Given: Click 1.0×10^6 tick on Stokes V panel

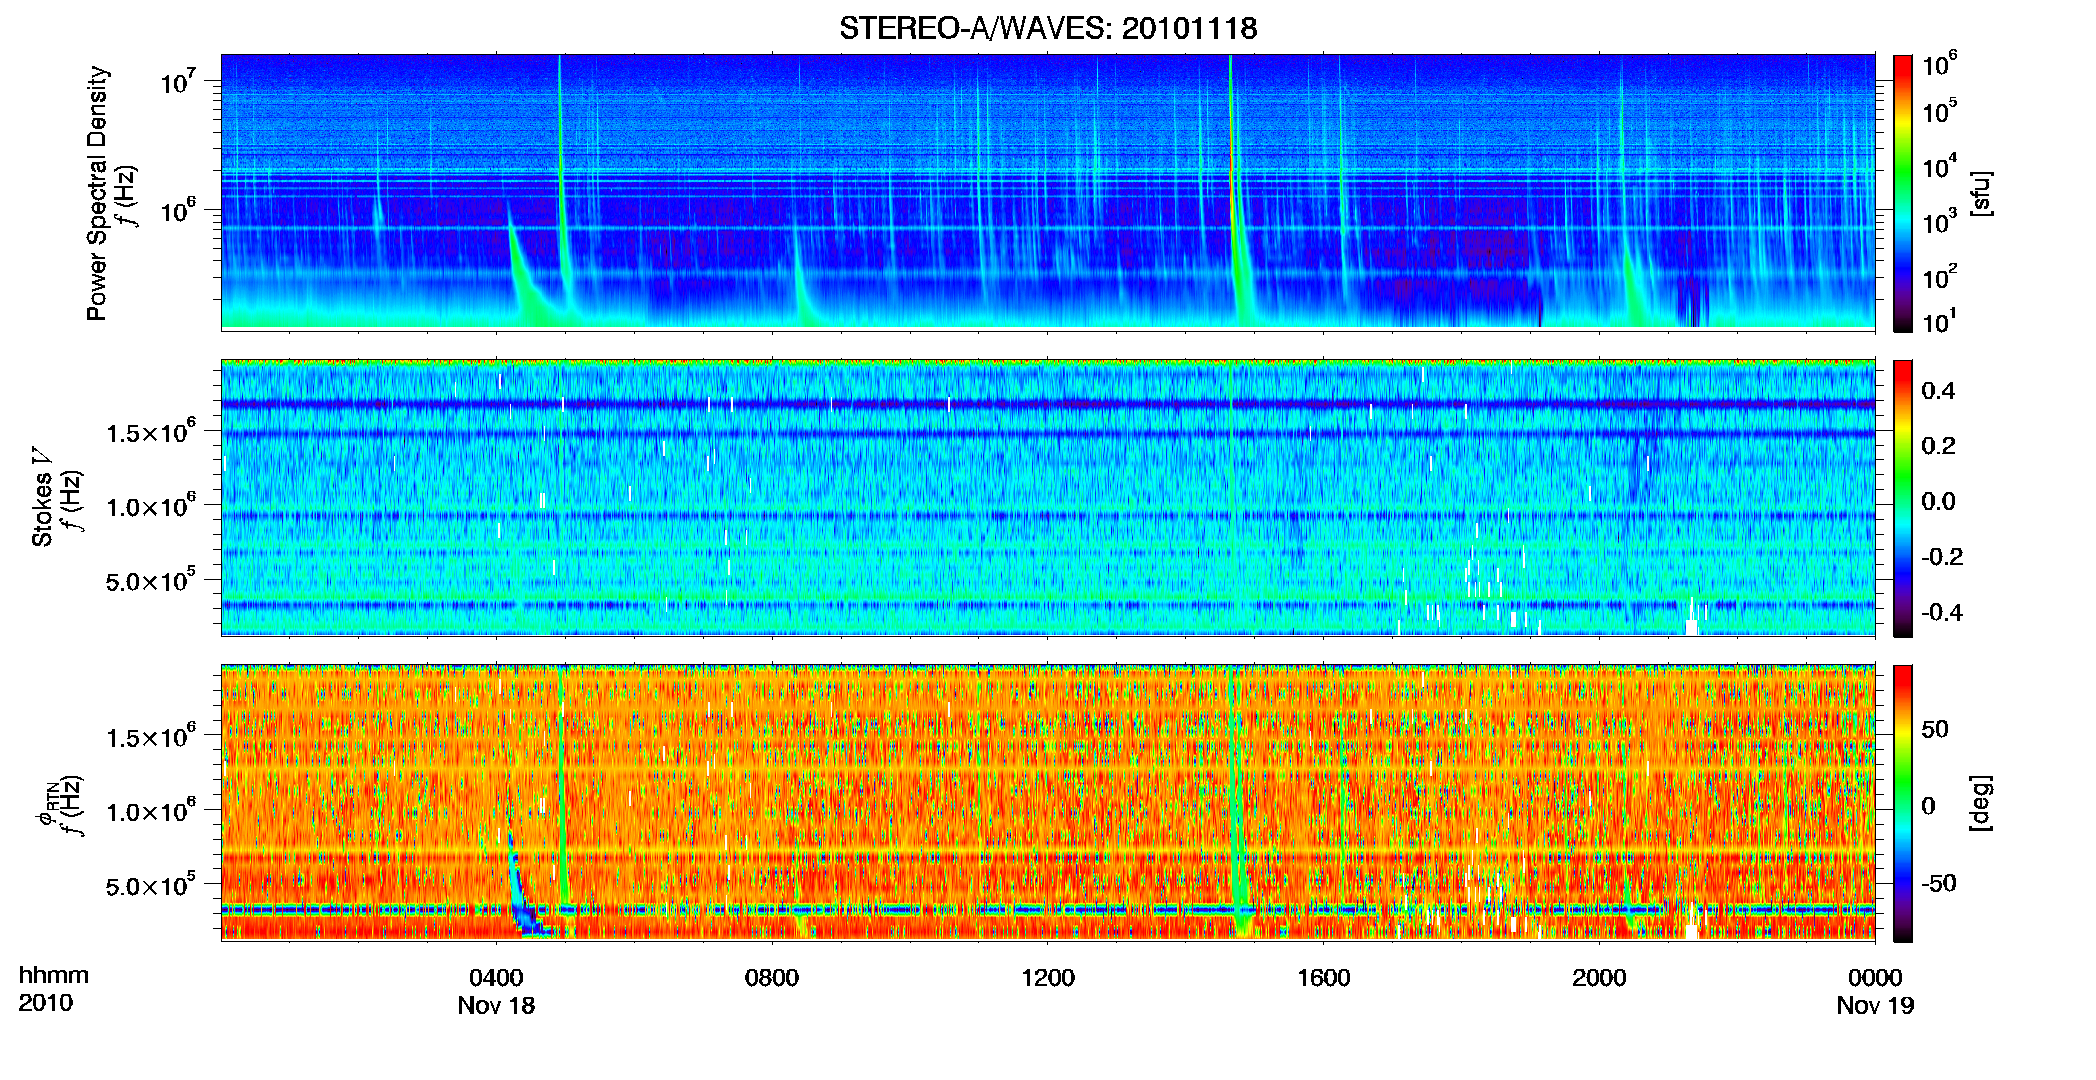Looking at the screenshot, I should [x=151, y=505].
